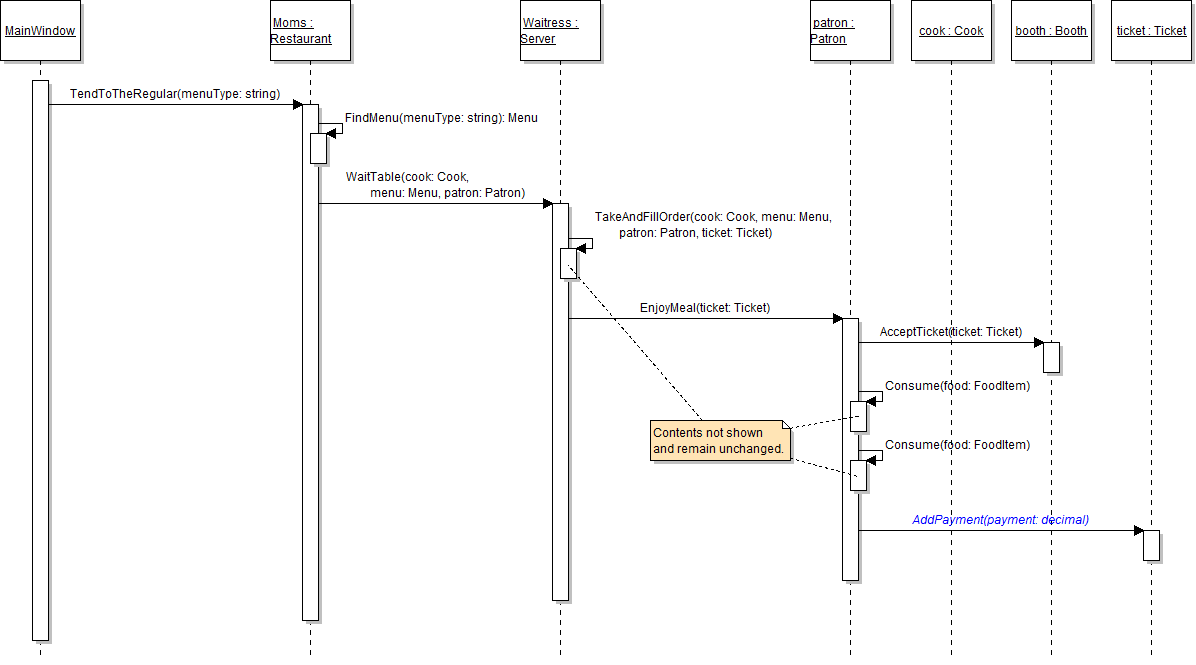The height and width of the screenshot is (665, 1196).
Task: Select the FindMenu self-call message label
Action: 441,118
